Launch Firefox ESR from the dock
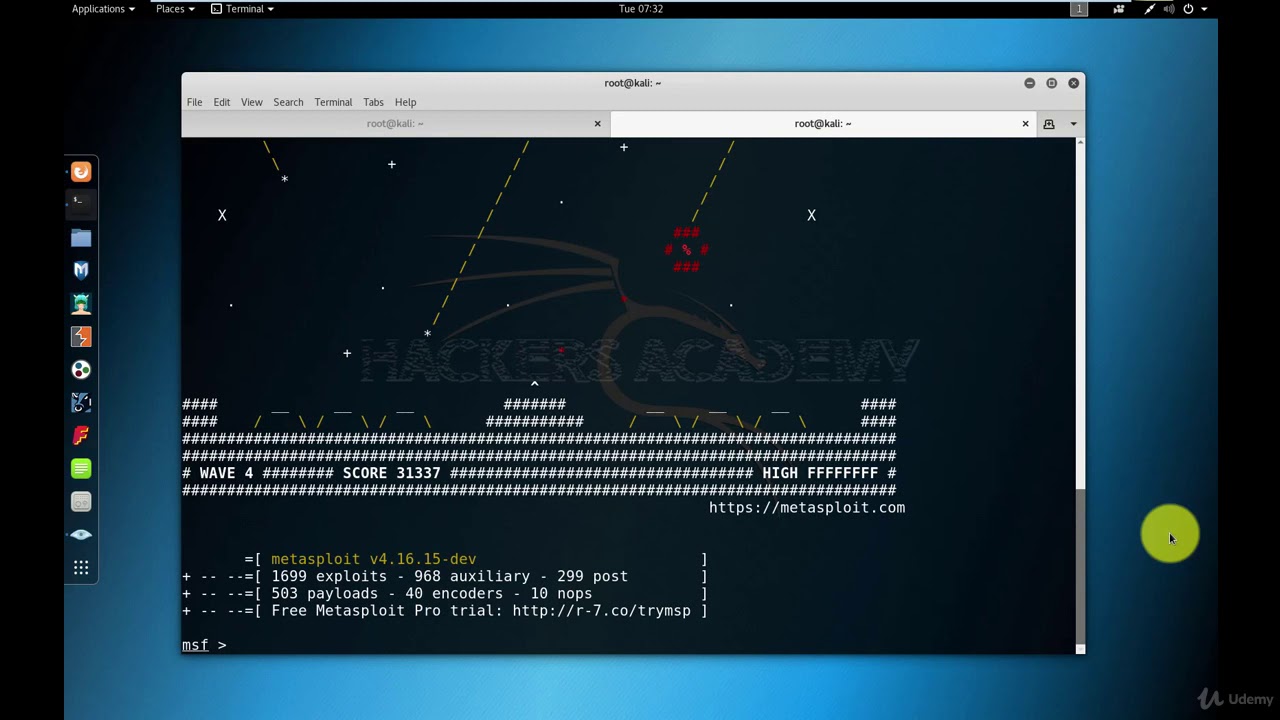This screenshot has height=720, width=1280. coord(81,172)
